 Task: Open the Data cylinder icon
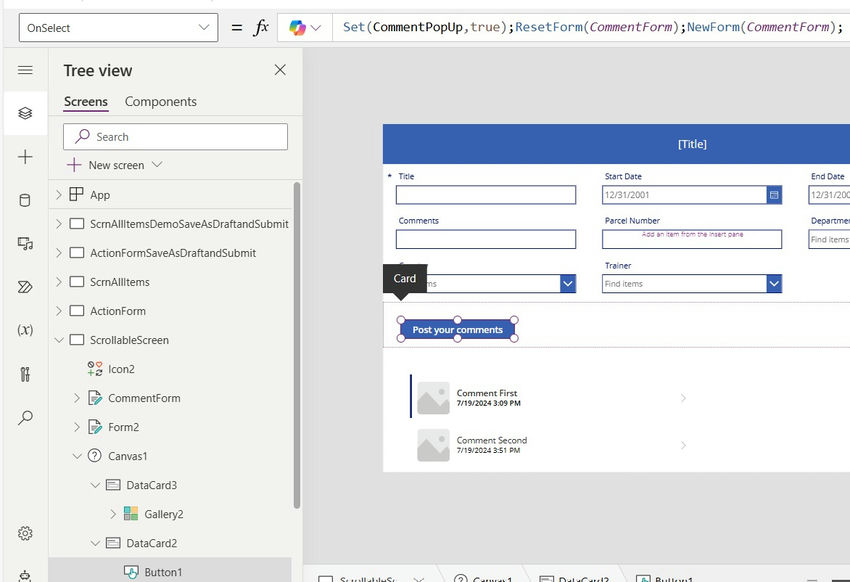coord(25,200)
